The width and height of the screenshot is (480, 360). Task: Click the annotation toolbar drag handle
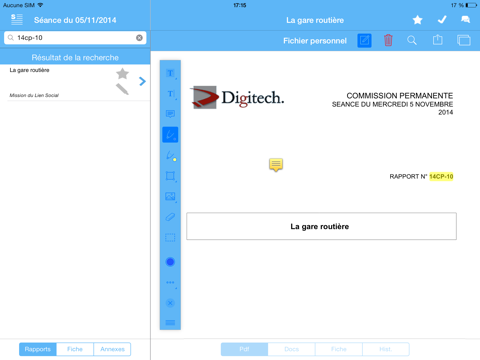[x=170, y=322]
